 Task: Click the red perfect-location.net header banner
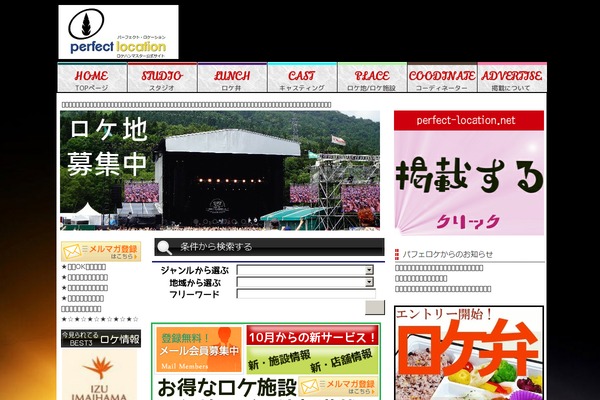point(469,121)
